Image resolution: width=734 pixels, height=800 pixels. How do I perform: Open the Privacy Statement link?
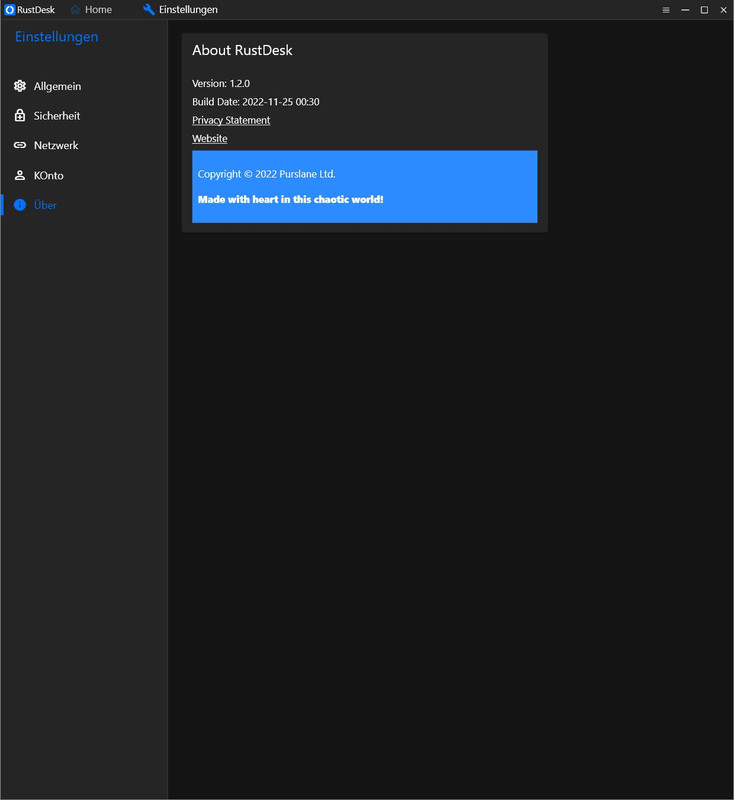click(231, 120)
